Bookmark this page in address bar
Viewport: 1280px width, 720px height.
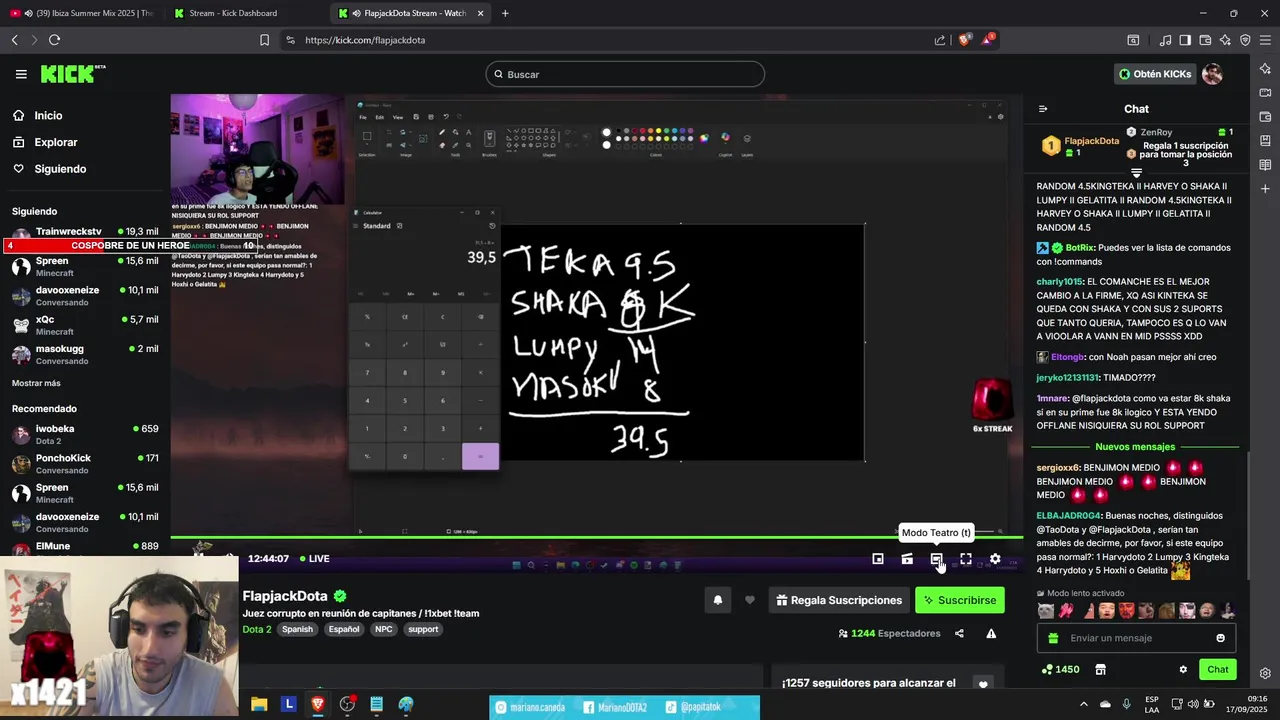tap(264, 40)
